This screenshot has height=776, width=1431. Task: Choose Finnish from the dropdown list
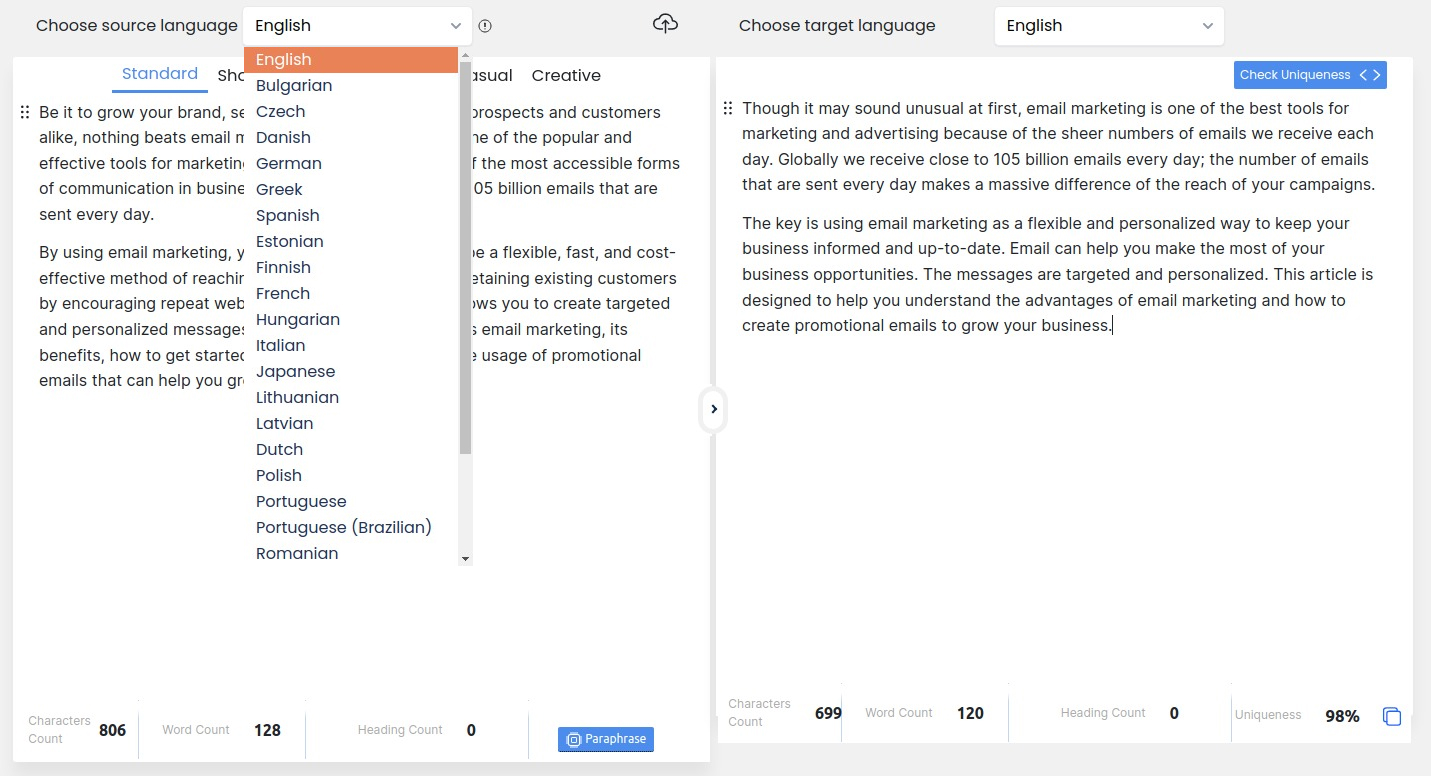point(351,268)
